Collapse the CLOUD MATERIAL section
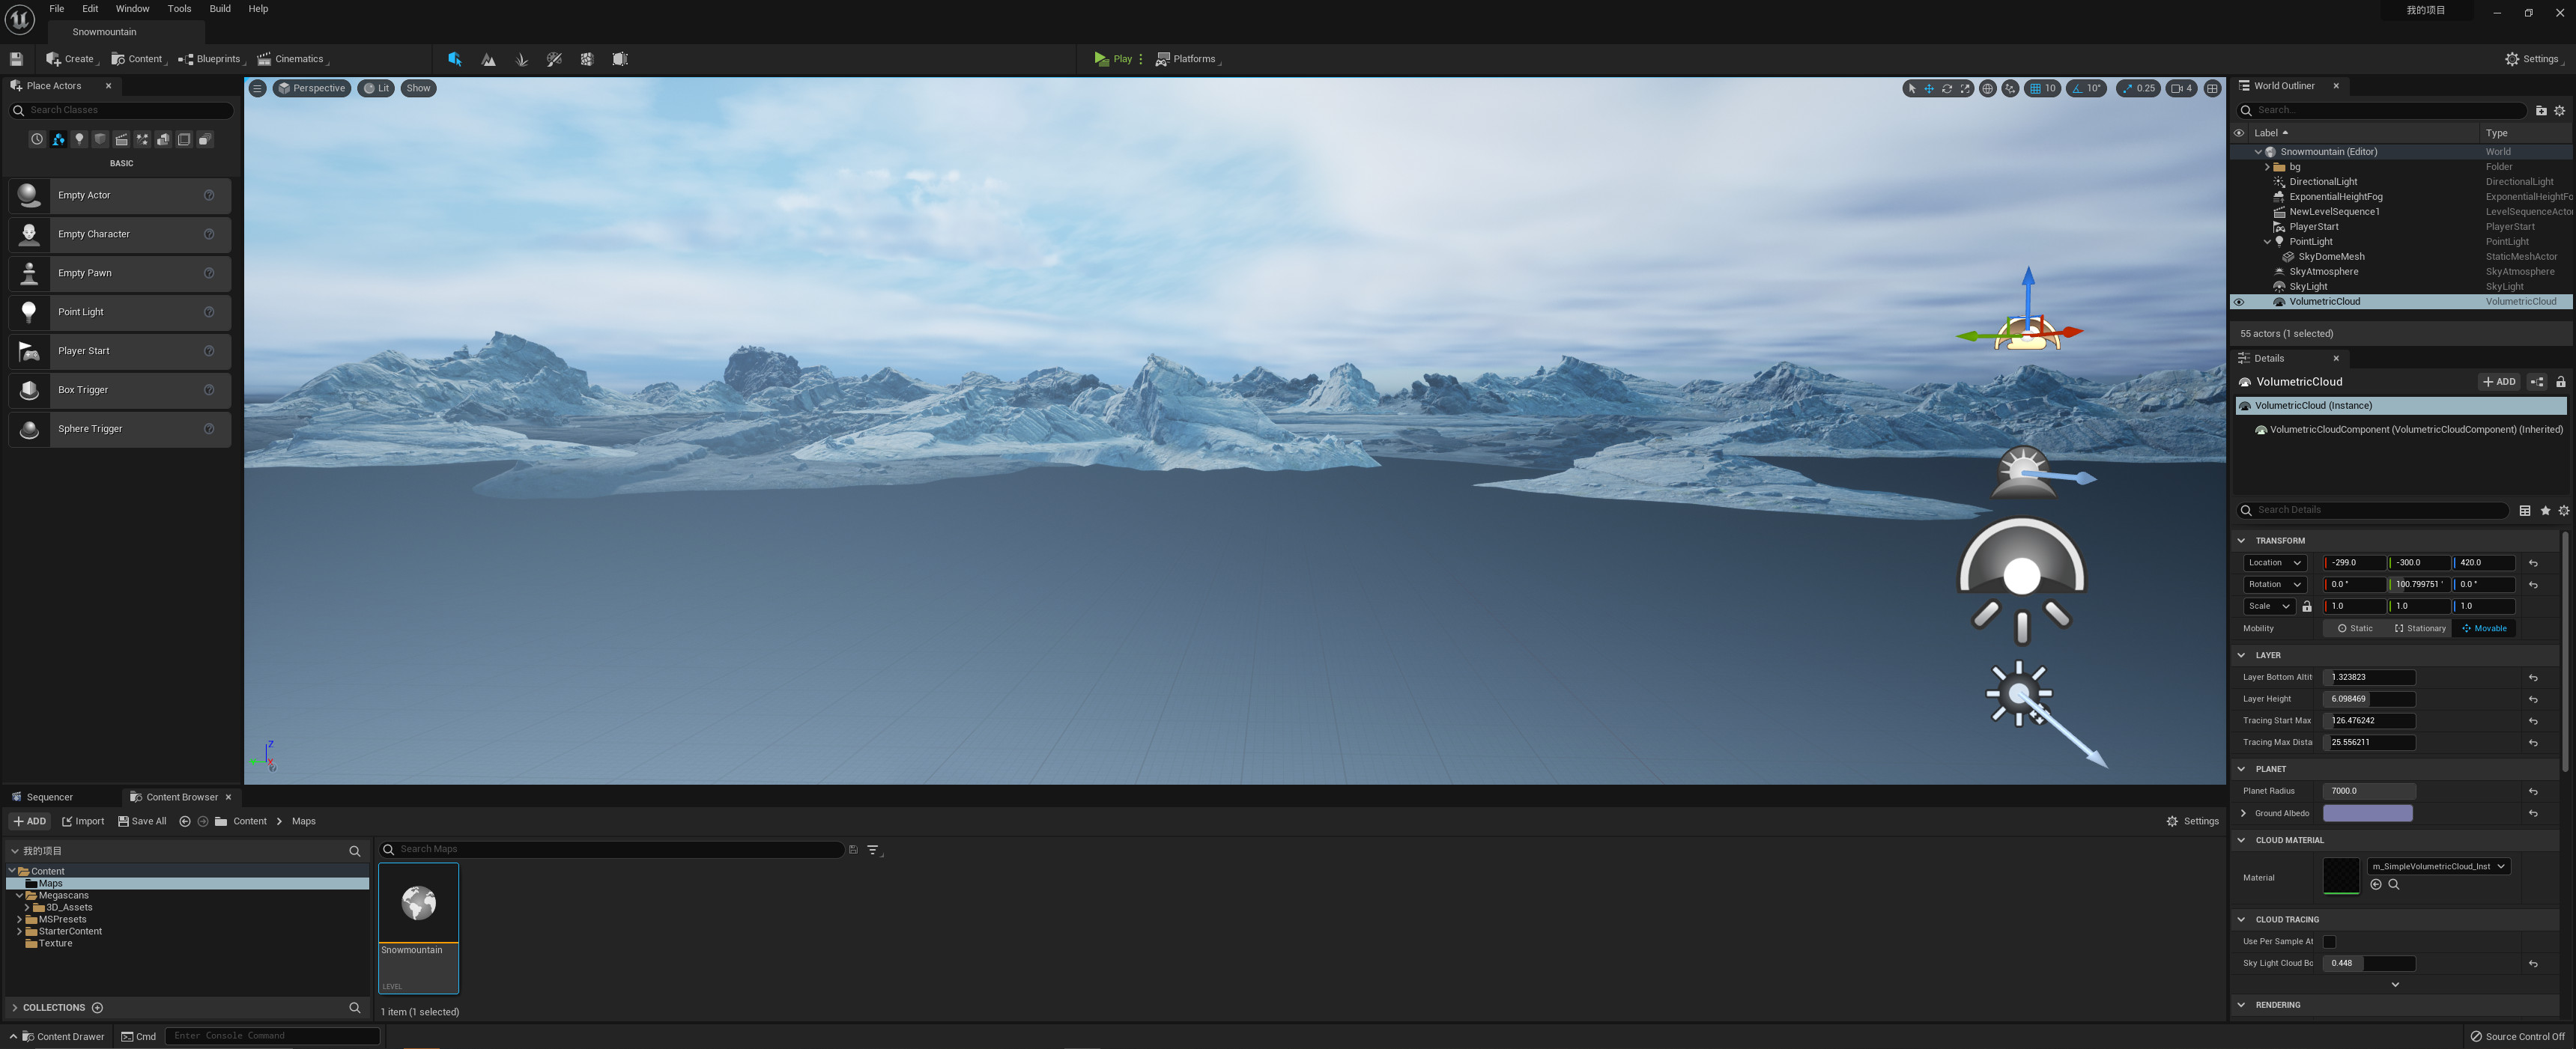This screenshot has height=1049, width=2576. click(2241, 840)
